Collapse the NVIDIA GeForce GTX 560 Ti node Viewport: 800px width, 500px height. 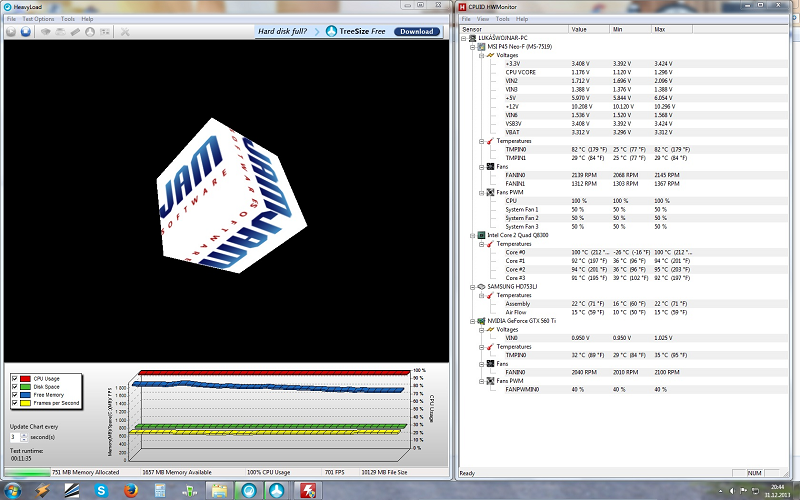coord(472,321)
